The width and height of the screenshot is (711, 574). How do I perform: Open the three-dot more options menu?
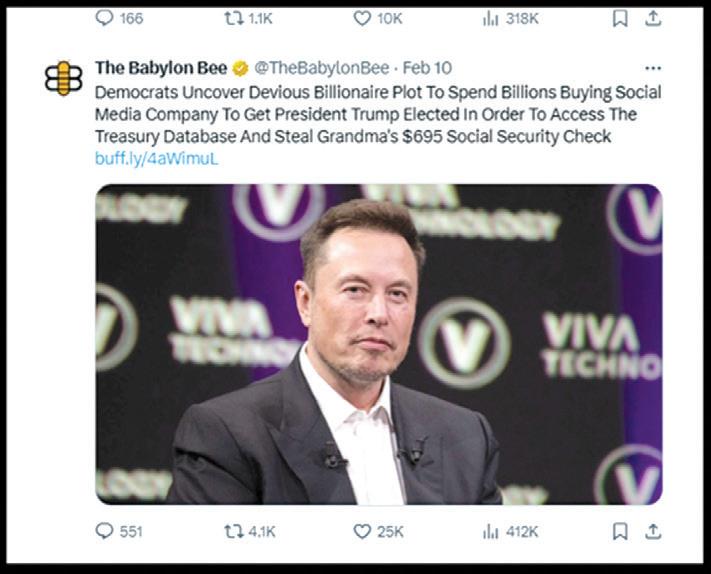click(653, 68)
